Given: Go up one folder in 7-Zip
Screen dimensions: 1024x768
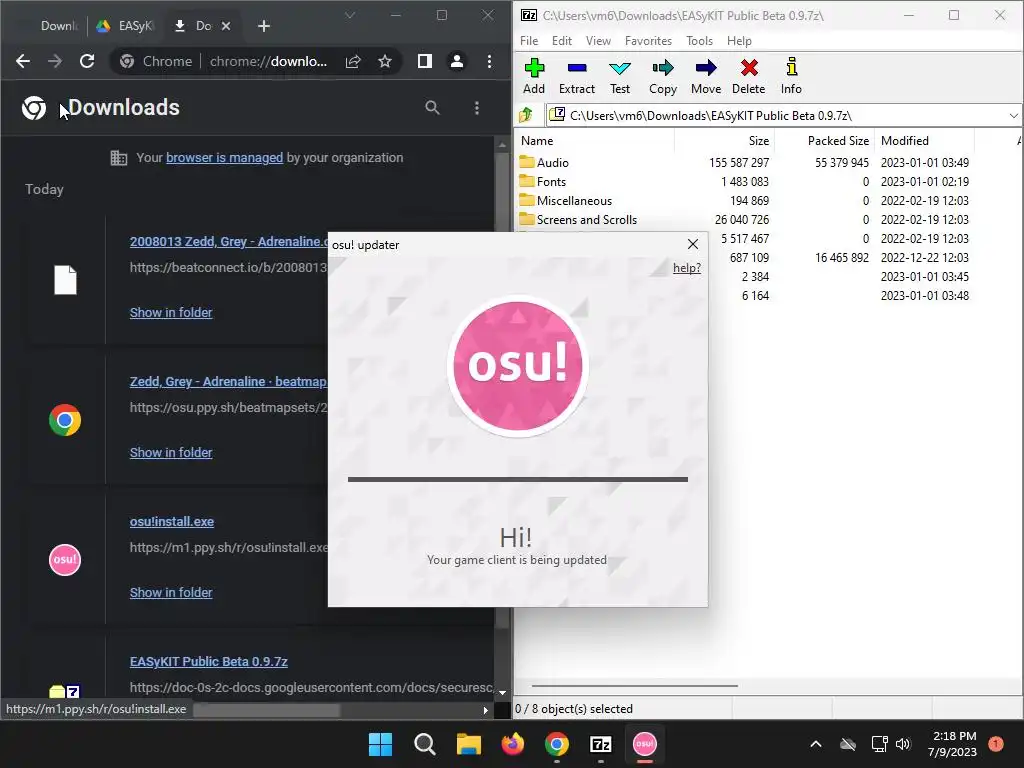Looking at the screenshot, I should pos(526,116).
